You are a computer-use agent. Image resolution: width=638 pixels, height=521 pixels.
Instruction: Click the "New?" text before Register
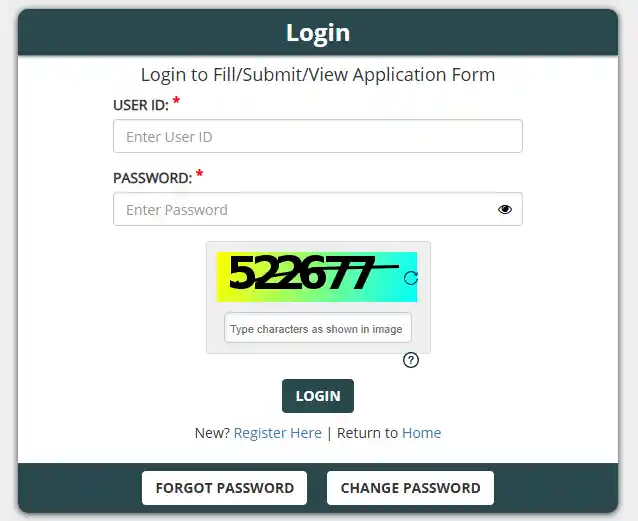pyautogui.click(x=212, y=433)
